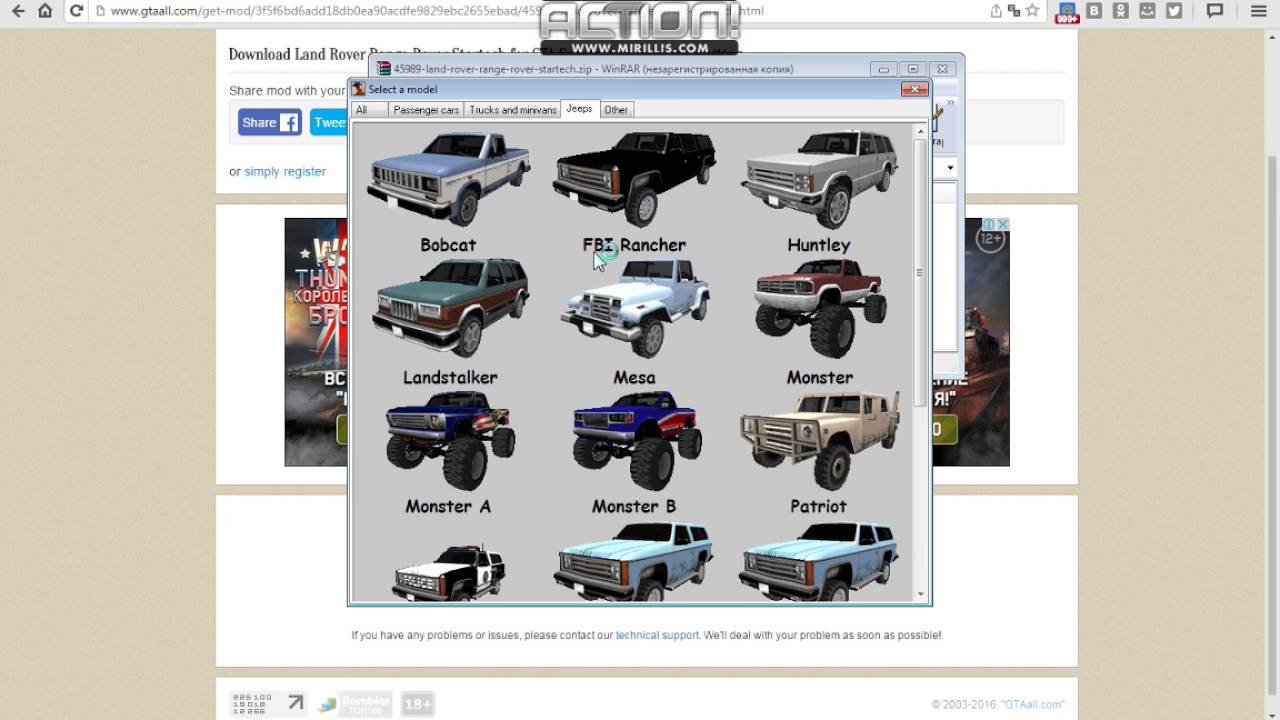Click the Twitter extension icon
The width and height of the screenshot is (1280, 720).
1174,11
